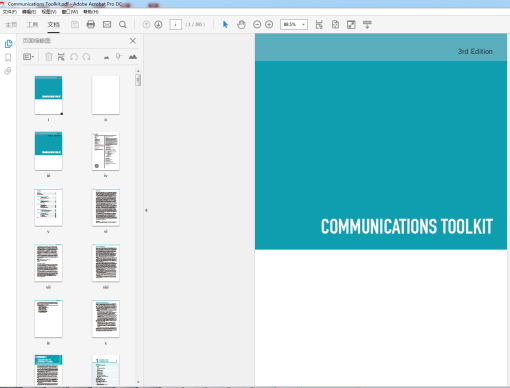The height and width of the screenshot is (388, 510).
Task: Go to the next page arrow
Action: (x=158, y=24)
